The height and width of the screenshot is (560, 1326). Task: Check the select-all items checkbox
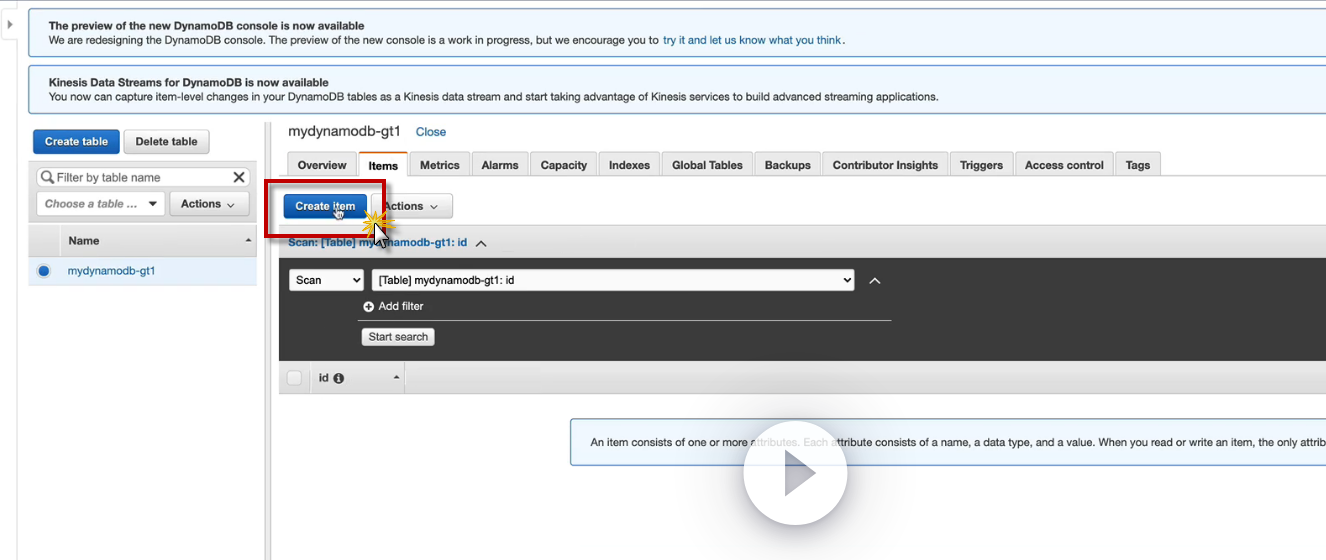click(x=294, y=378)
